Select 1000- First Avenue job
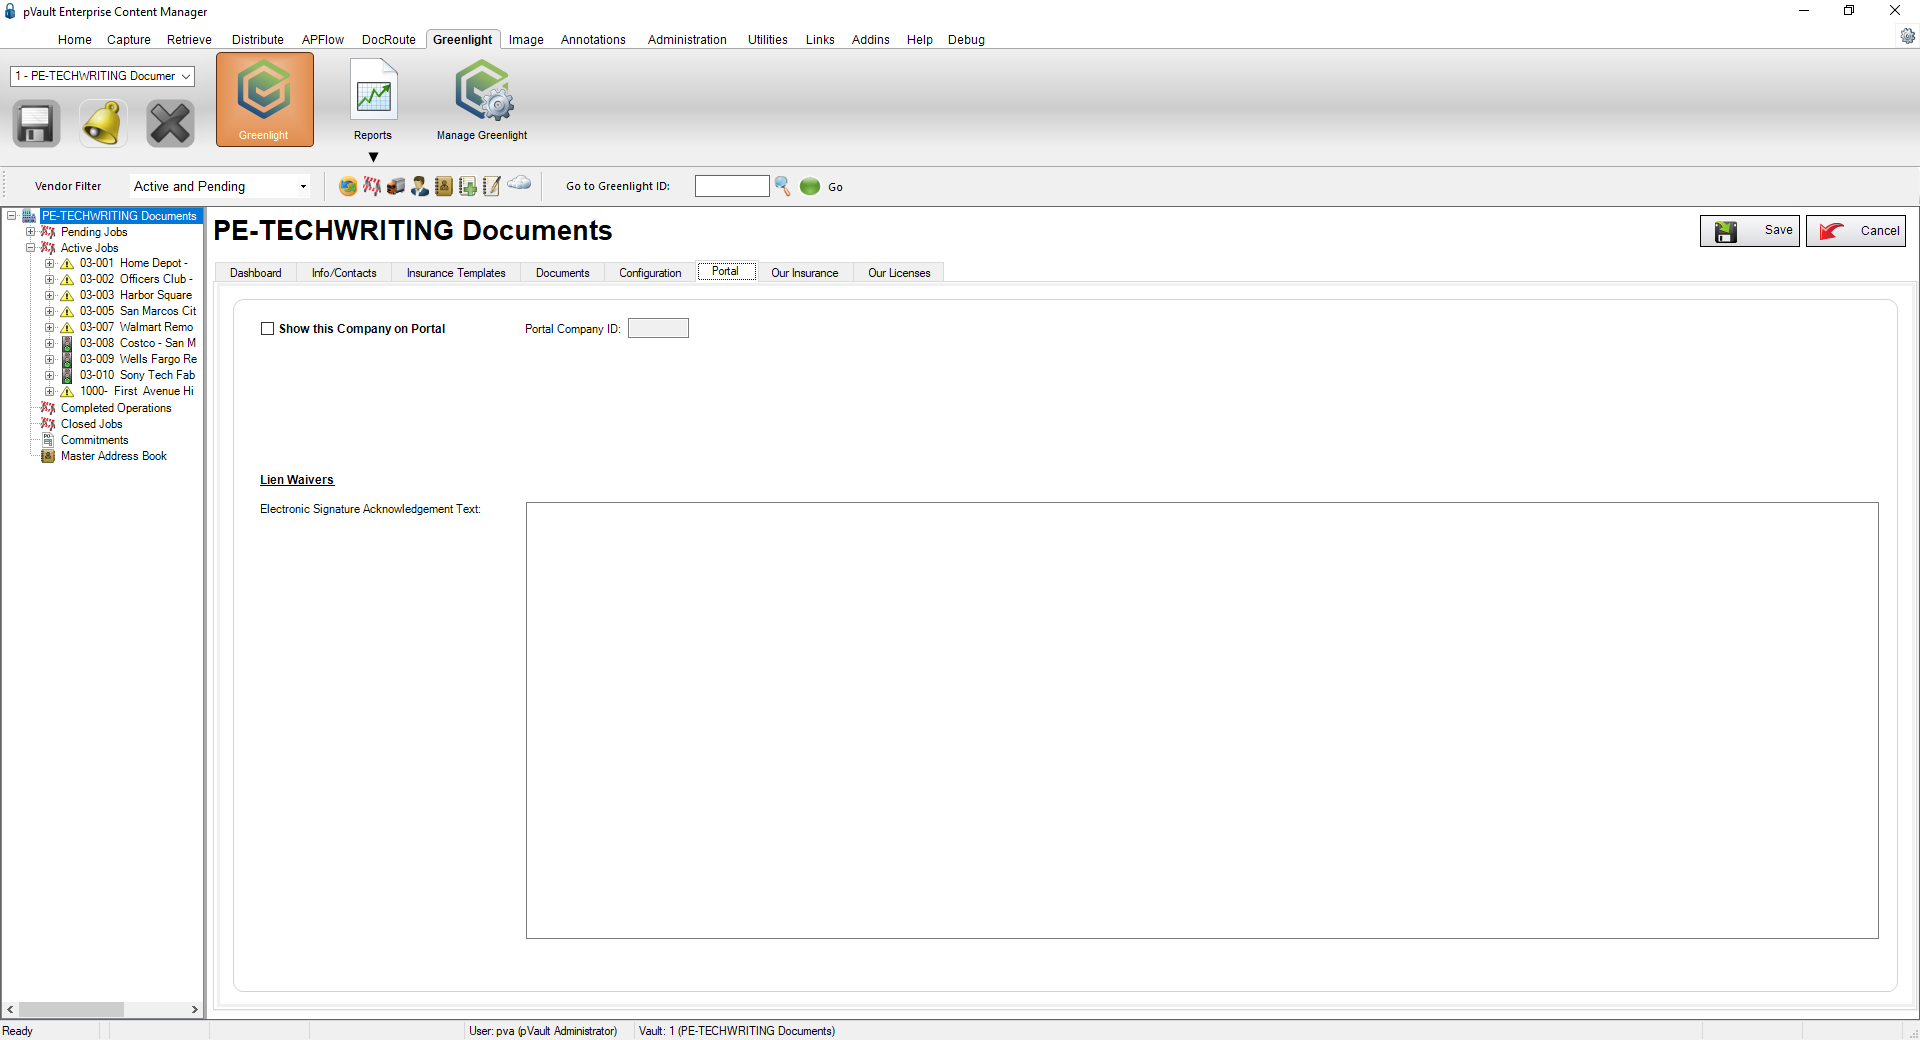The image size is (1920, 1040). point(137,392)
